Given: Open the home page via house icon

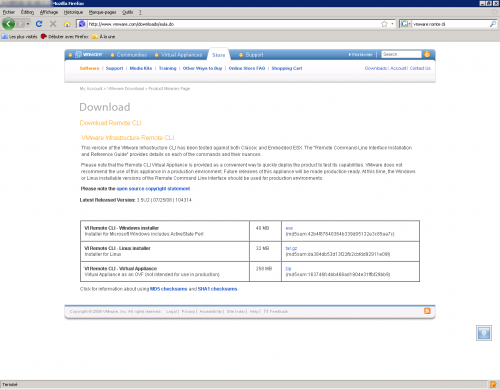Looking at the screenshot, I should (x=67, y=24).
